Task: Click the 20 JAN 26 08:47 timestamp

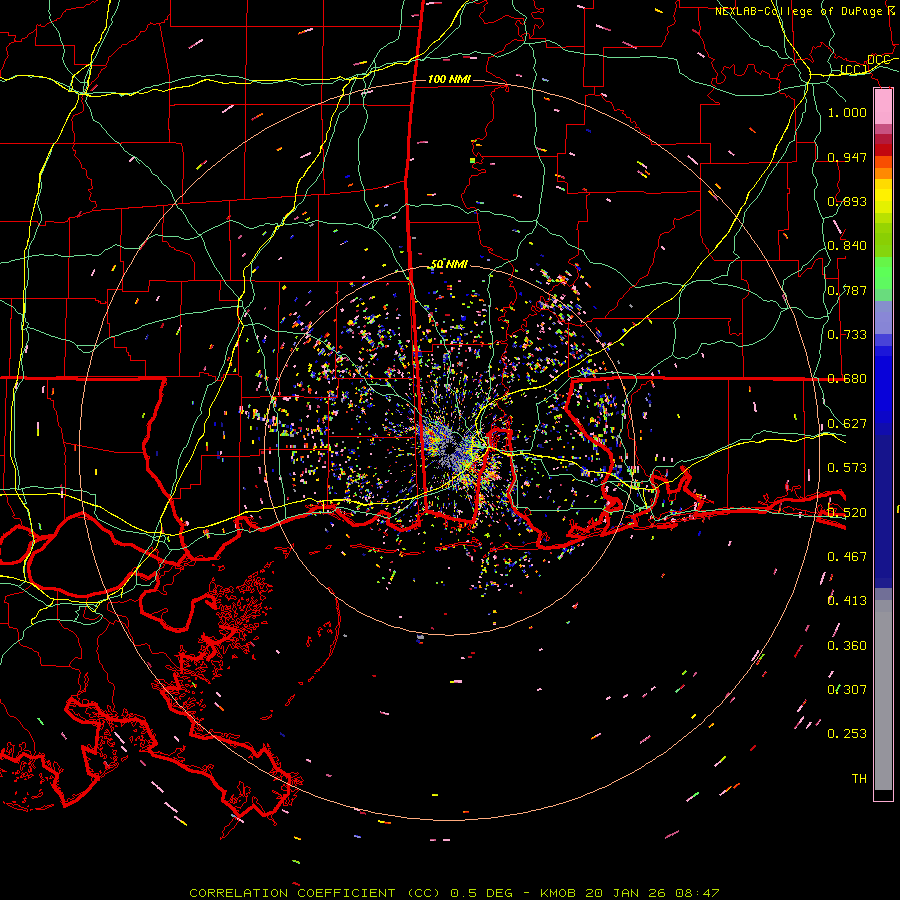Action: [x=652, y=893]
